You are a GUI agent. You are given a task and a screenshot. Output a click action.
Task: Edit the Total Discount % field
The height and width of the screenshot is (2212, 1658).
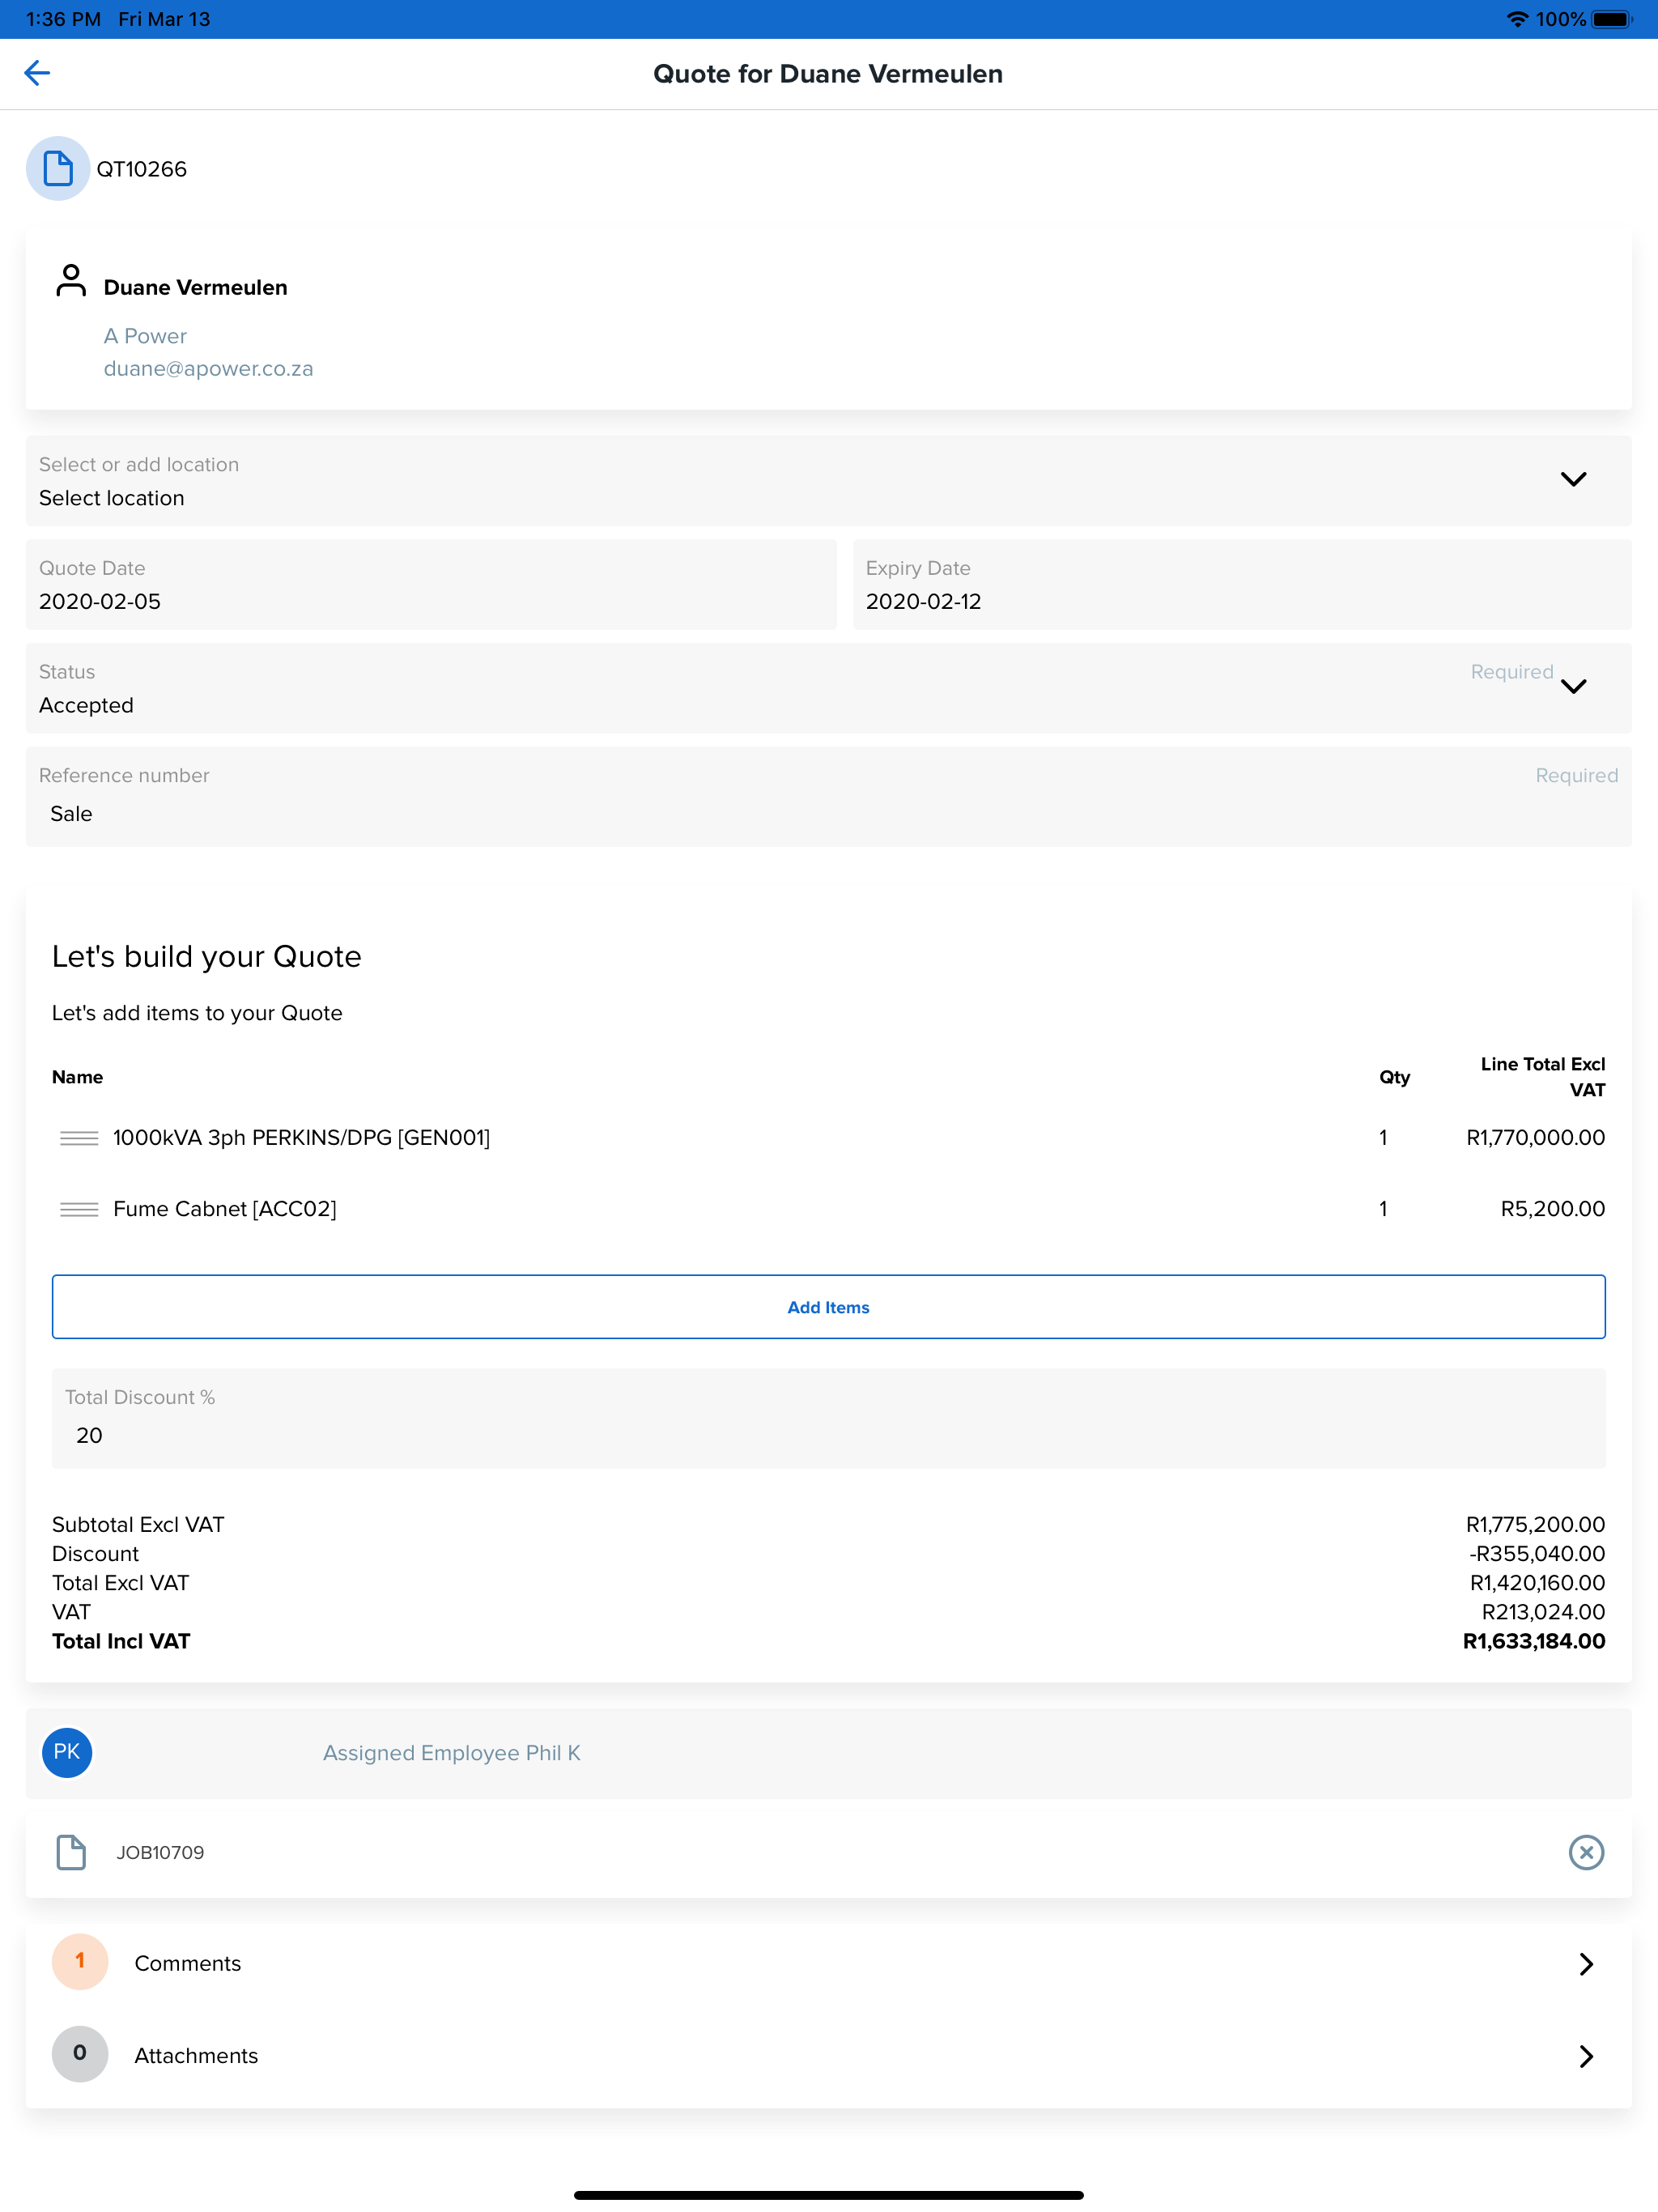(828, 1418)
